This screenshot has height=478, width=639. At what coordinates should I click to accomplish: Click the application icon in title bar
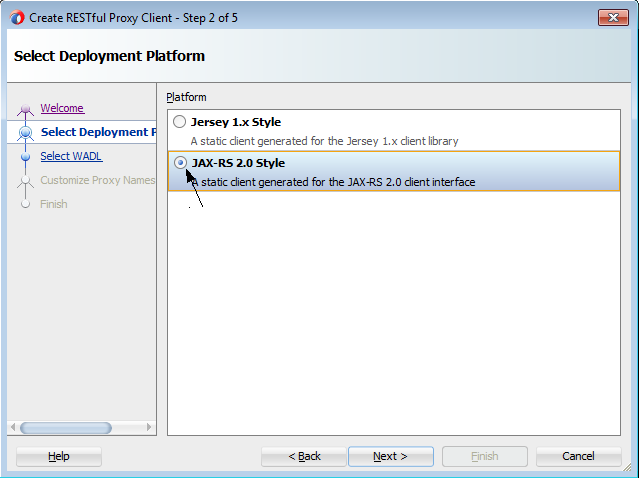point(17,18)
